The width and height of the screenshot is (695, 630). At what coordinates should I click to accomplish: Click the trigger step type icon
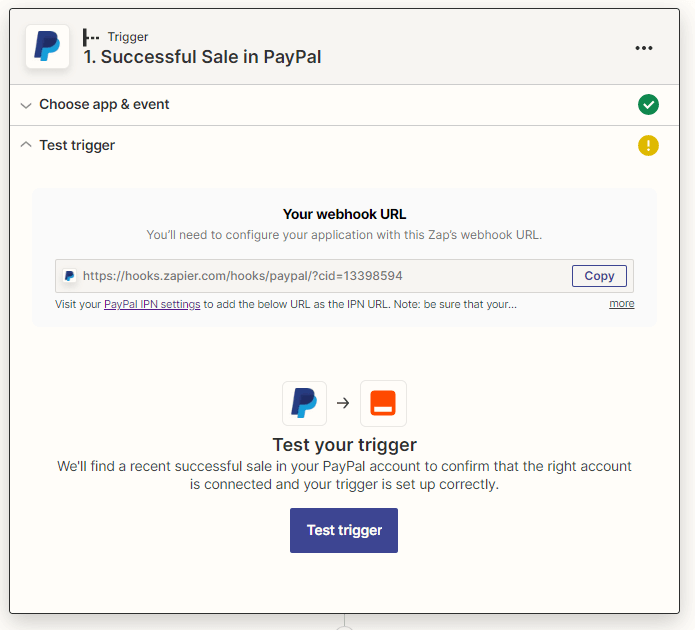coord(91,37)
